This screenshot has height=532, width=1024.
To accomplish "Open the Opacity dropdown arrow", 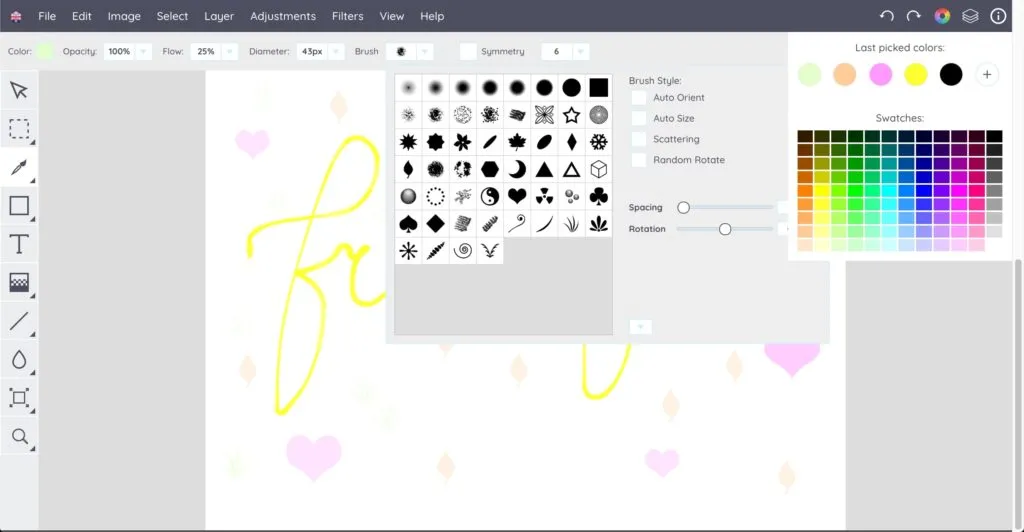I will (143, 51).
